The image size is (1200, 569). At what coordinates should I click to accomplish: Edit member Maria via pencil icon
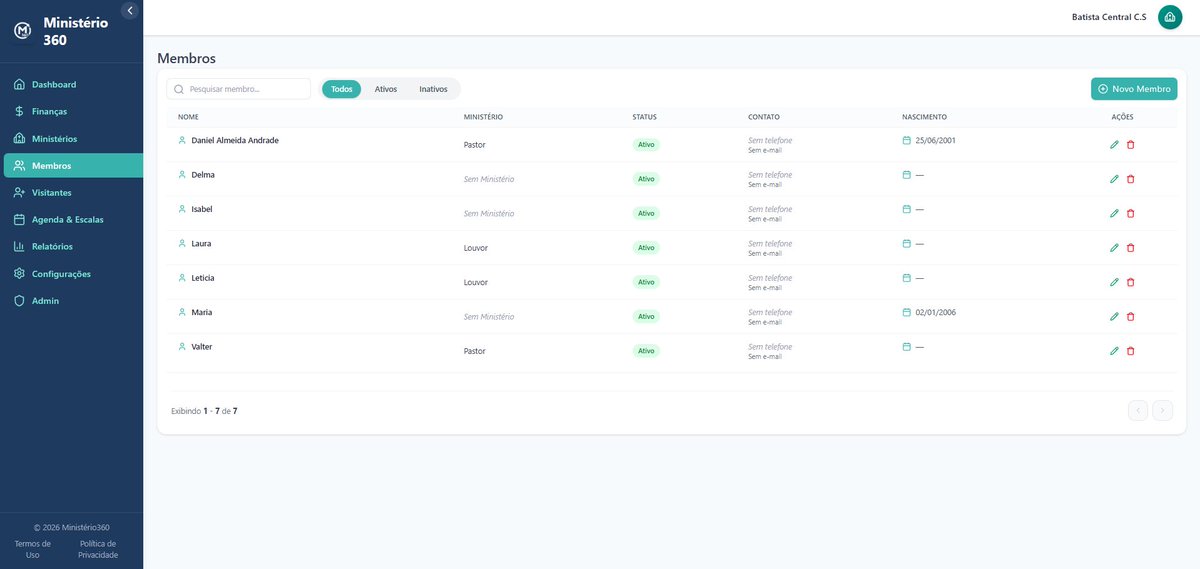point(1114,316)
